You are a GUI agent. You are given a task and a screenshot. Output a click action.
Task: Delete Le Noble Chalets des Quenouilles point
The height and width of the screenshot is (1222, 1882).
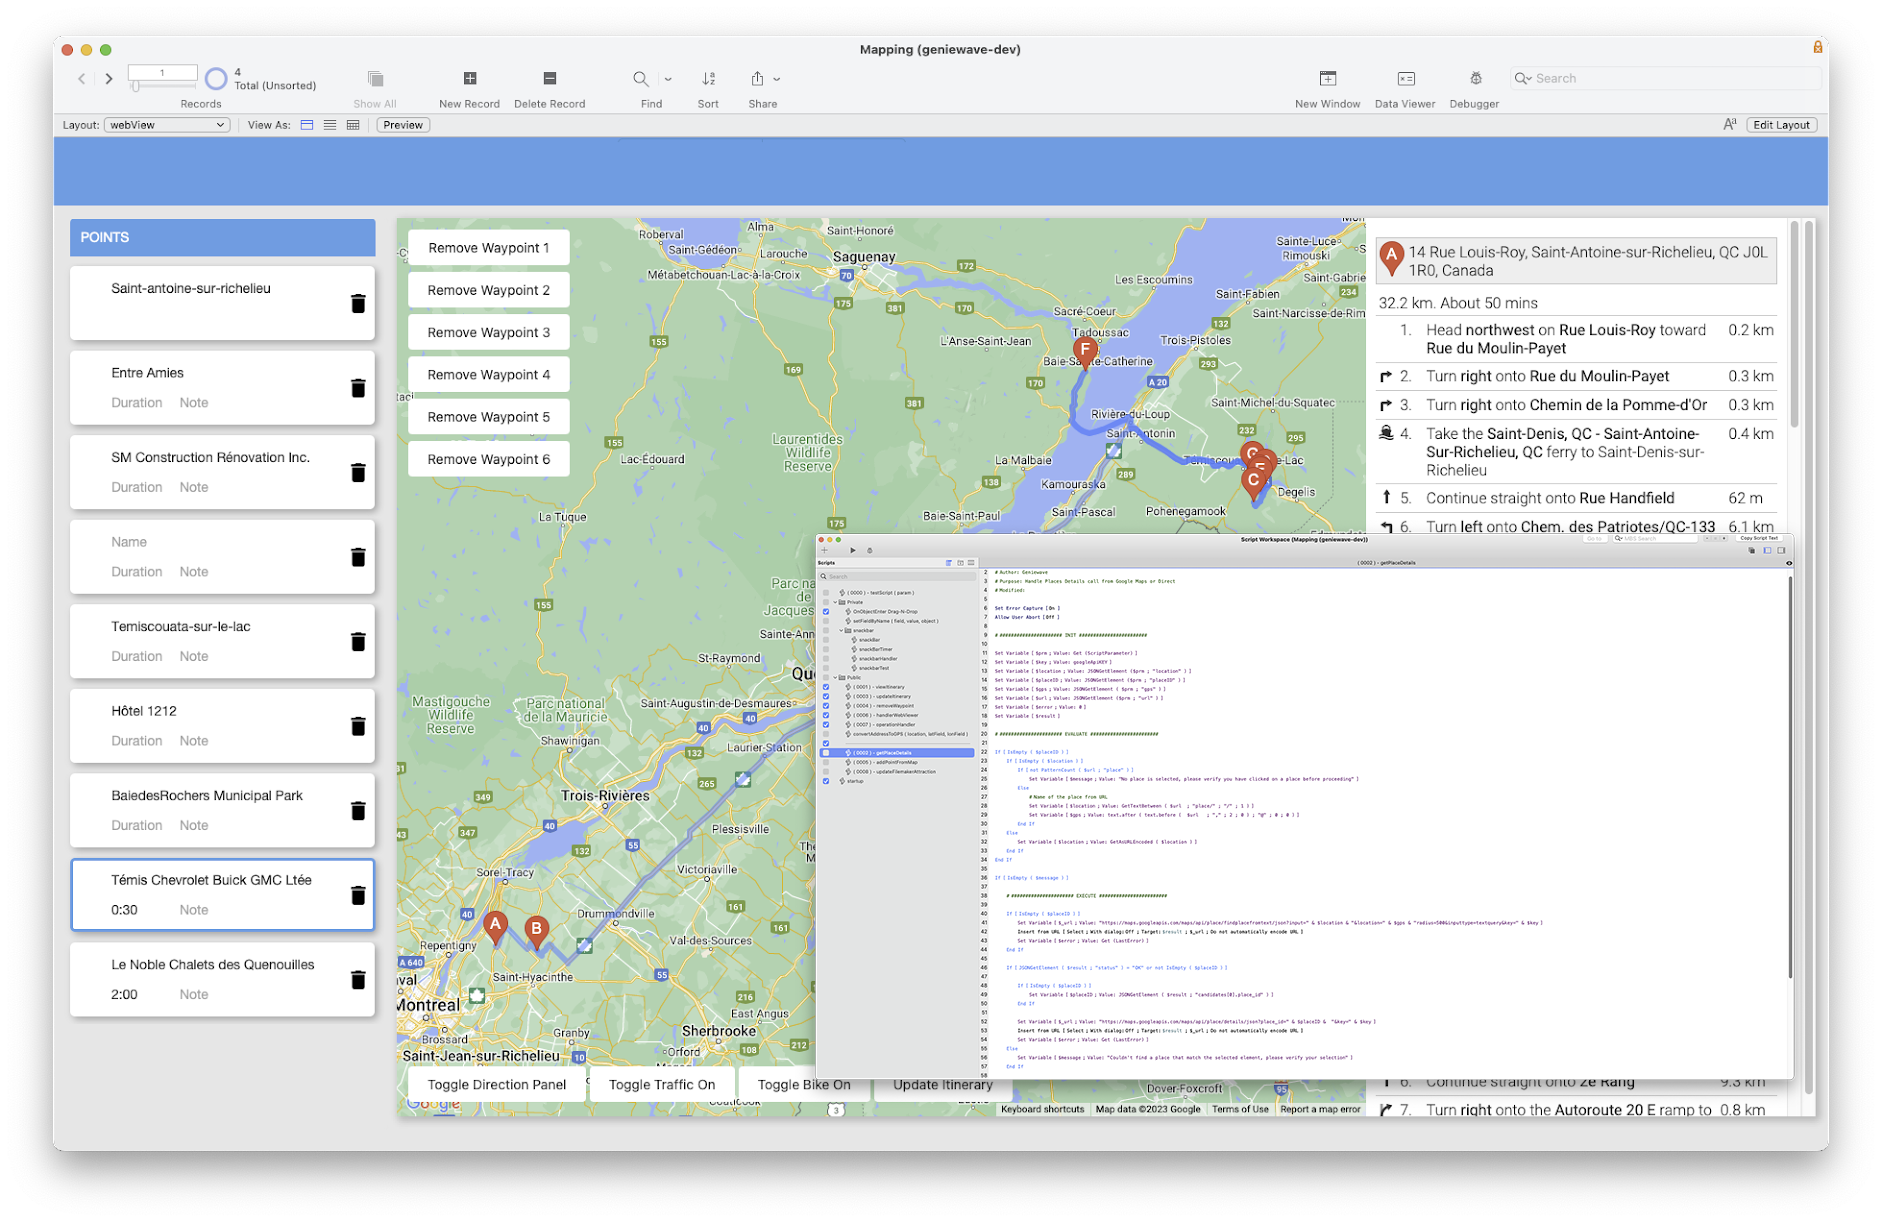point(358,979)
